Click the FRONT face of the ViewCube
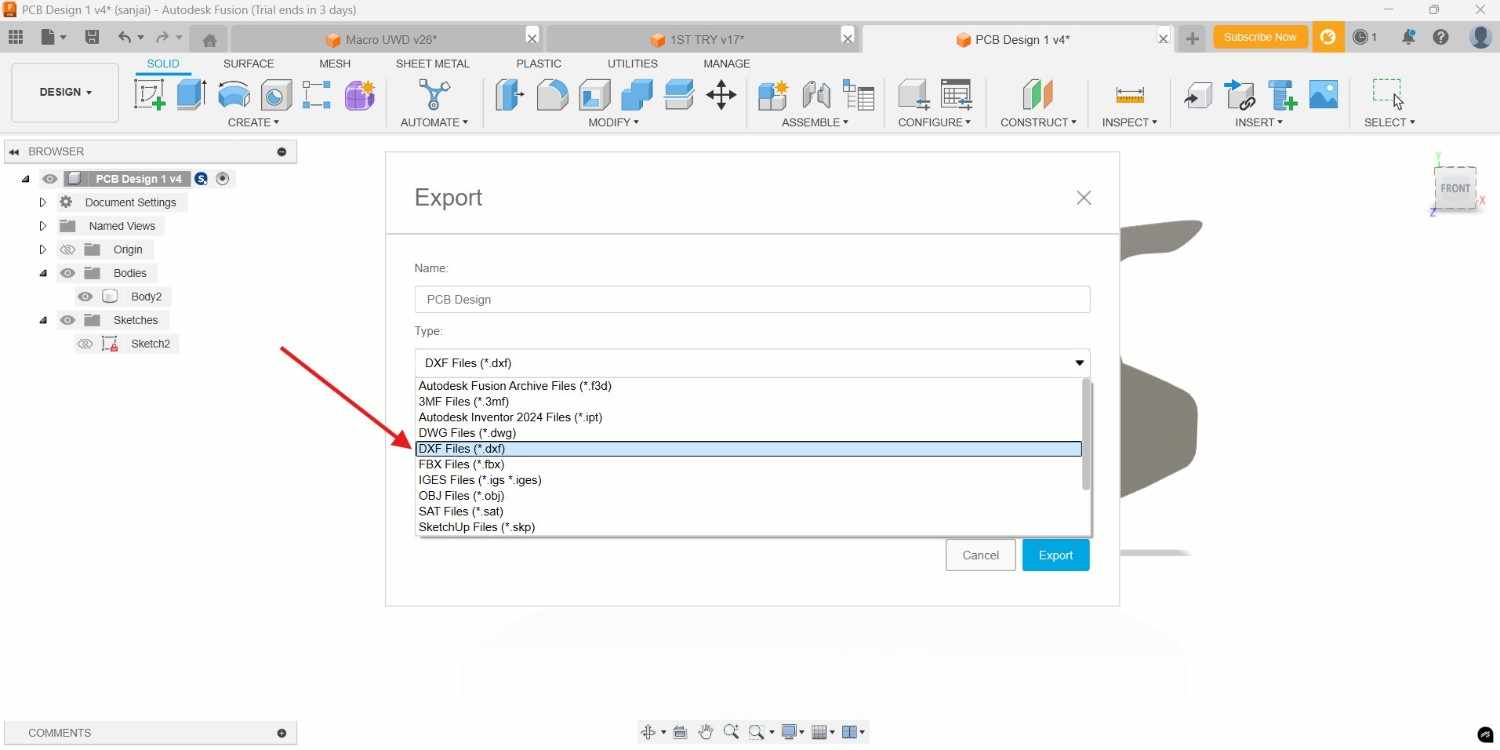This screenshot has height=750, width=1500. point(1455,188)
